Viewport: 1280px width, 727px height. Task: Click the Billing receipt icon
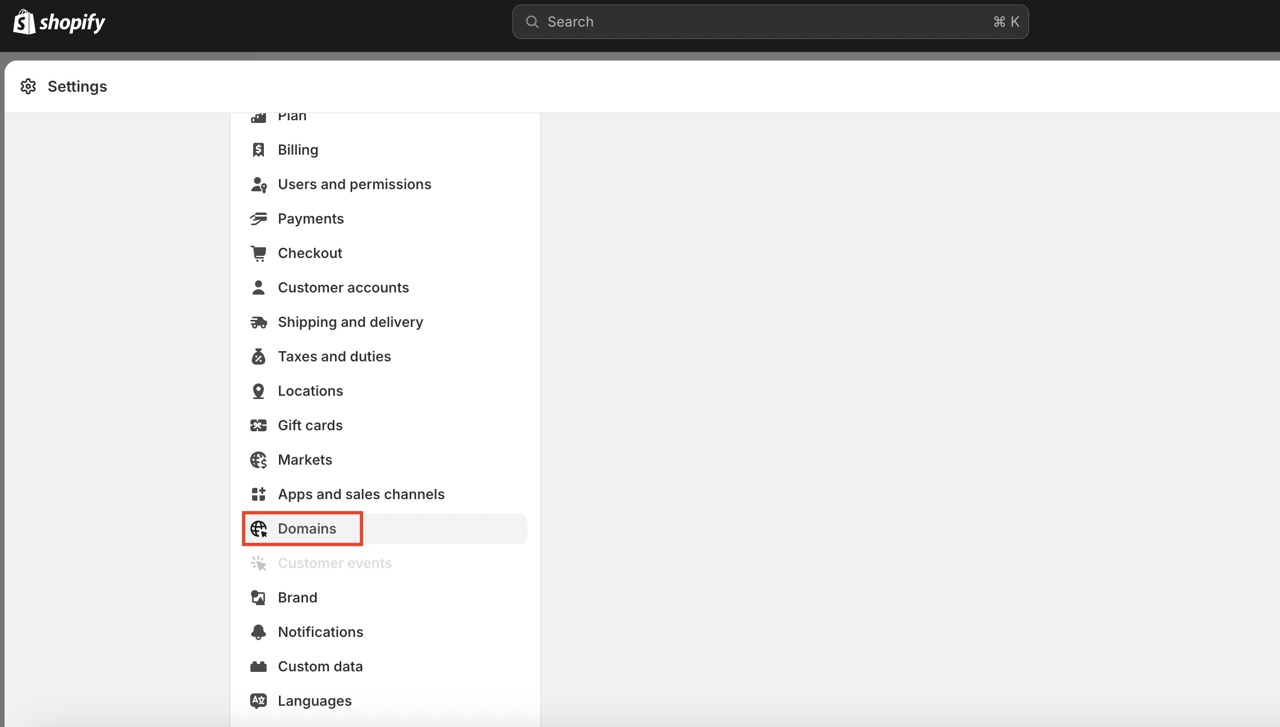click(259, 150)
